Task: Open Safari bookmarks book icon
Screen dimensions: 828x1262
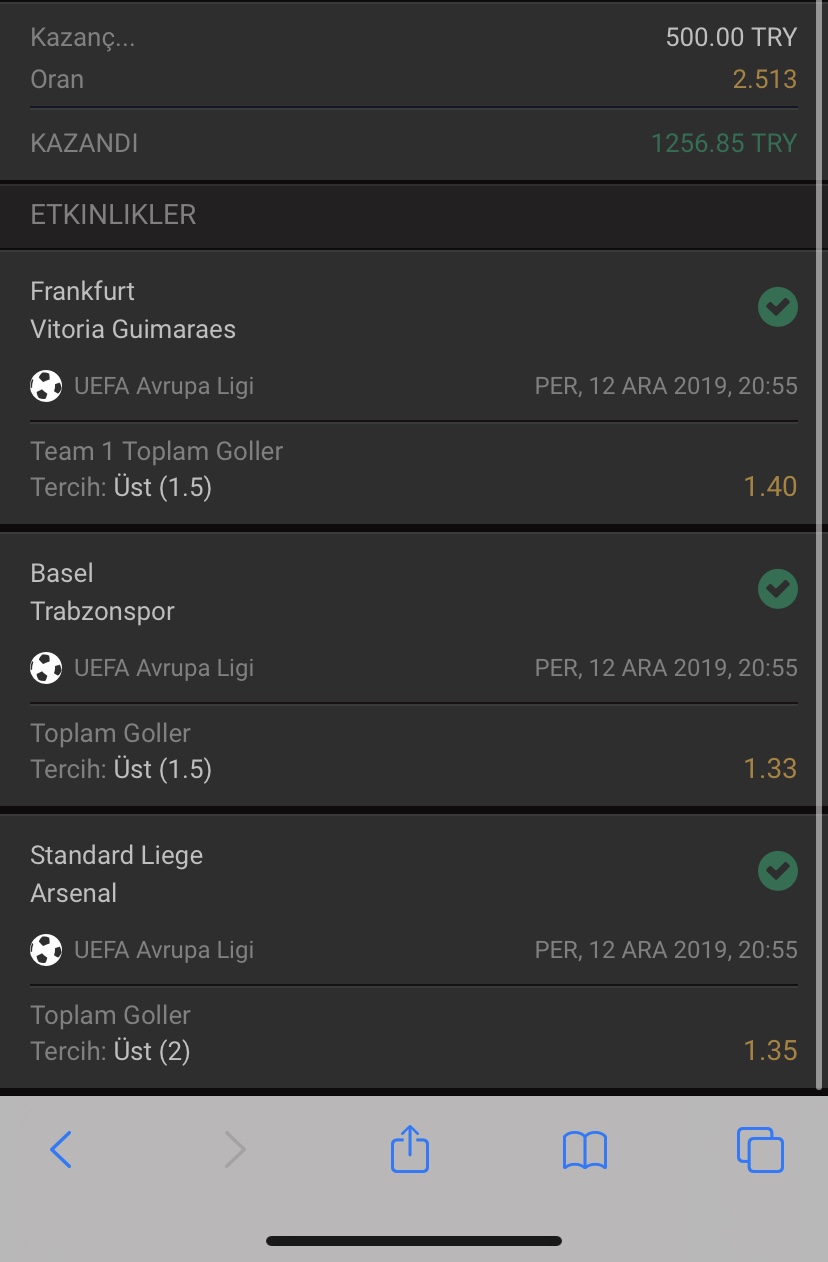Action: click(585, 1151)
